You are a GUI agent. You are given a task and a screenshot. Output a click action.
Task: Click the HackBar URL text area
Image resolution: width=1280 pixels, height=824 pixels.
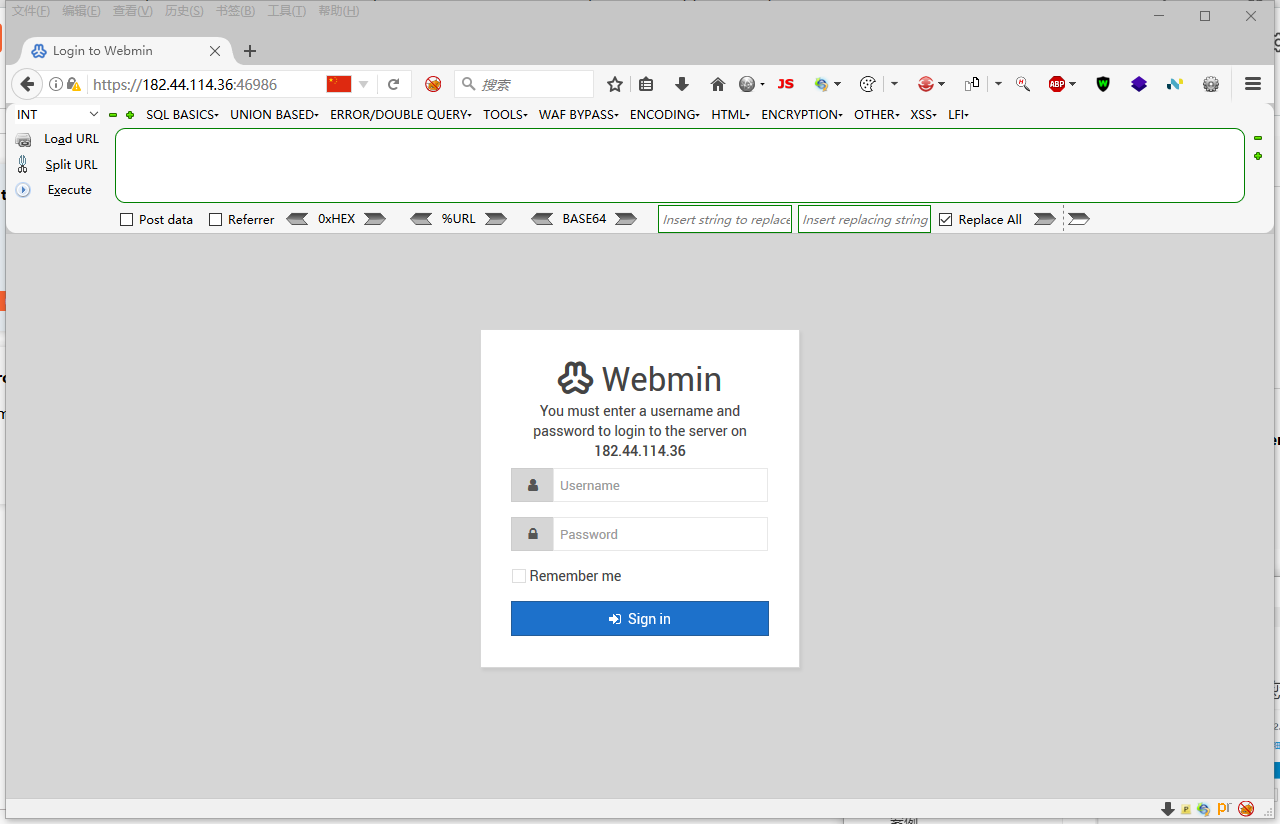point(680,165)
